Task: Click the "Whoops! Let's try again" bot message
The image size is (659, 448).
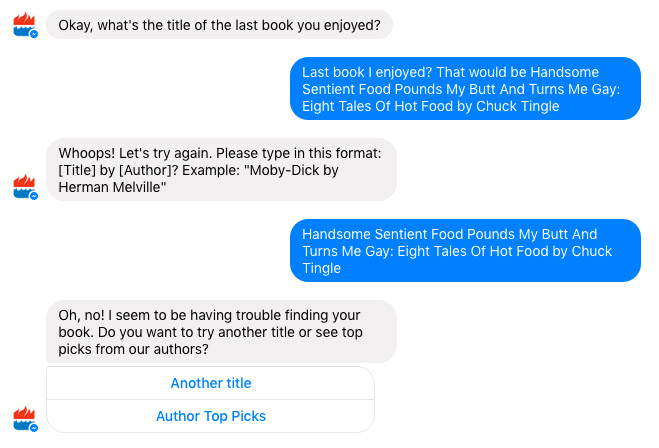Action: (x=221, y=169)
